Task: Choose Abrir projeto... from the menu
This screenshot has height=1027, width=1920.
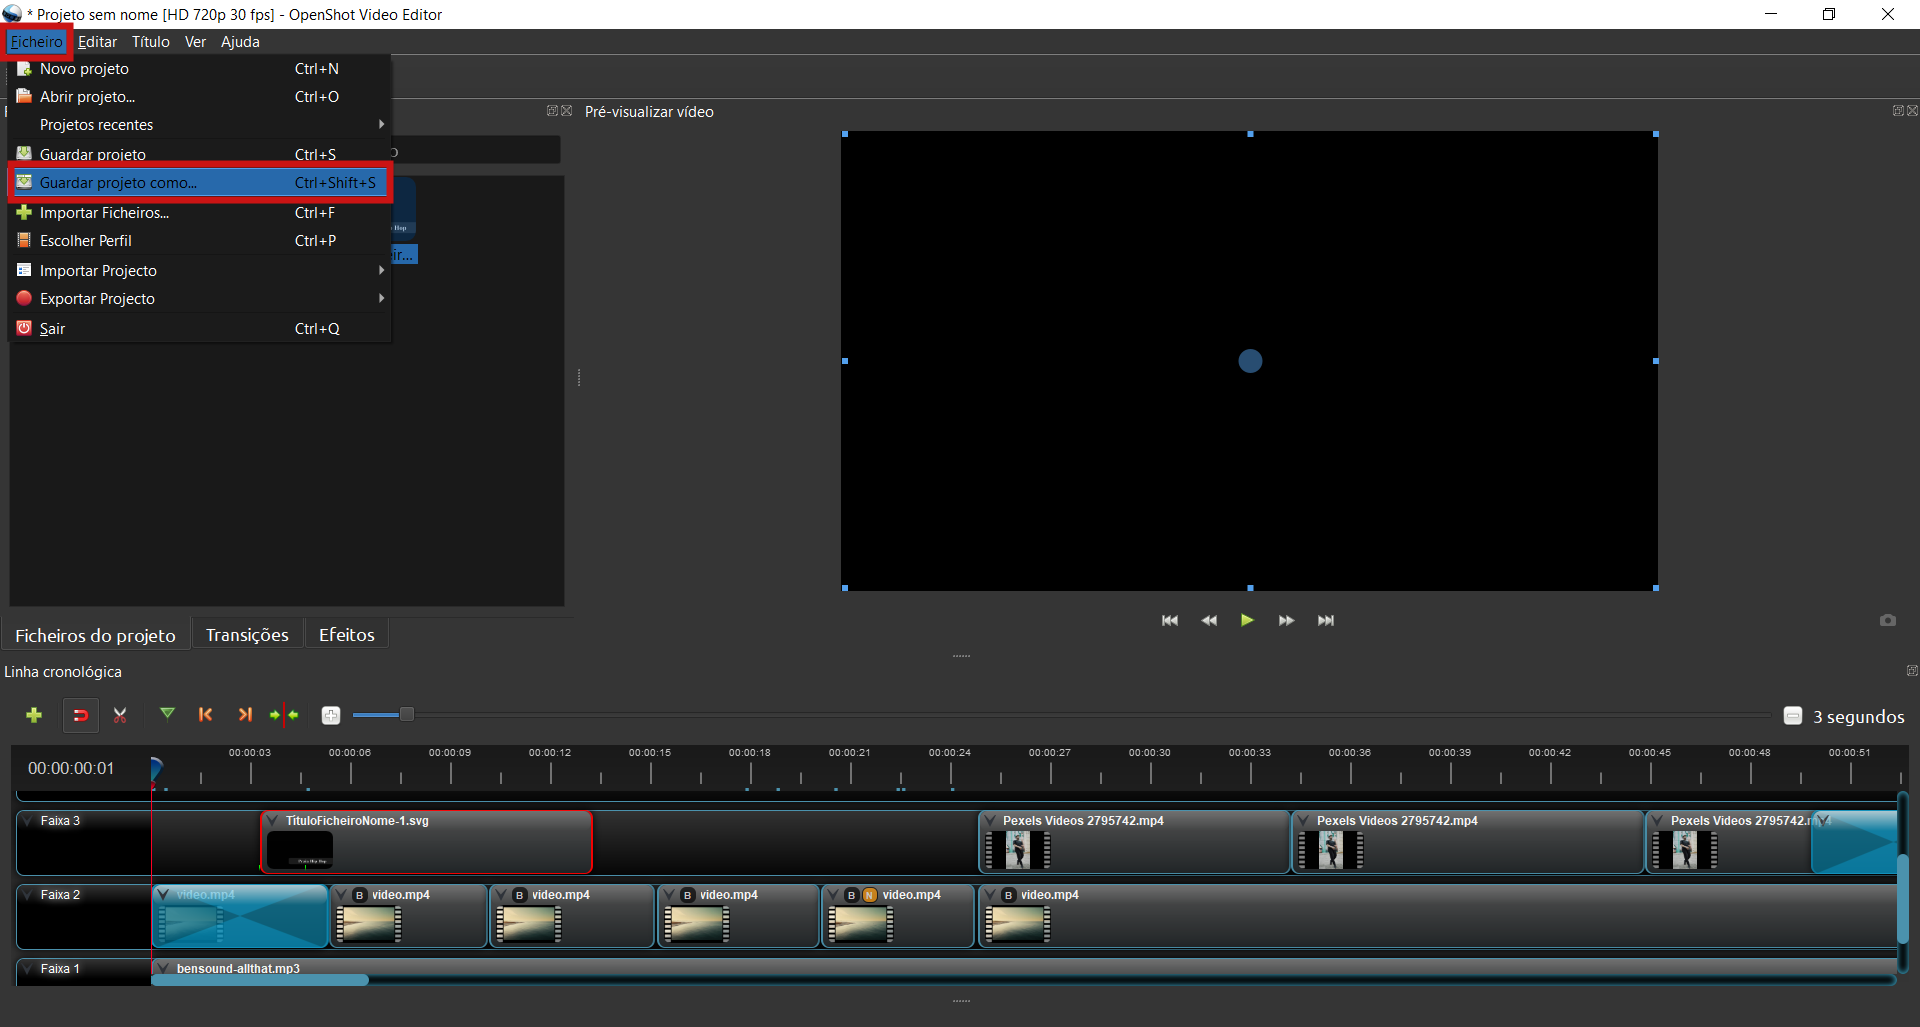Action: (200, 97)
